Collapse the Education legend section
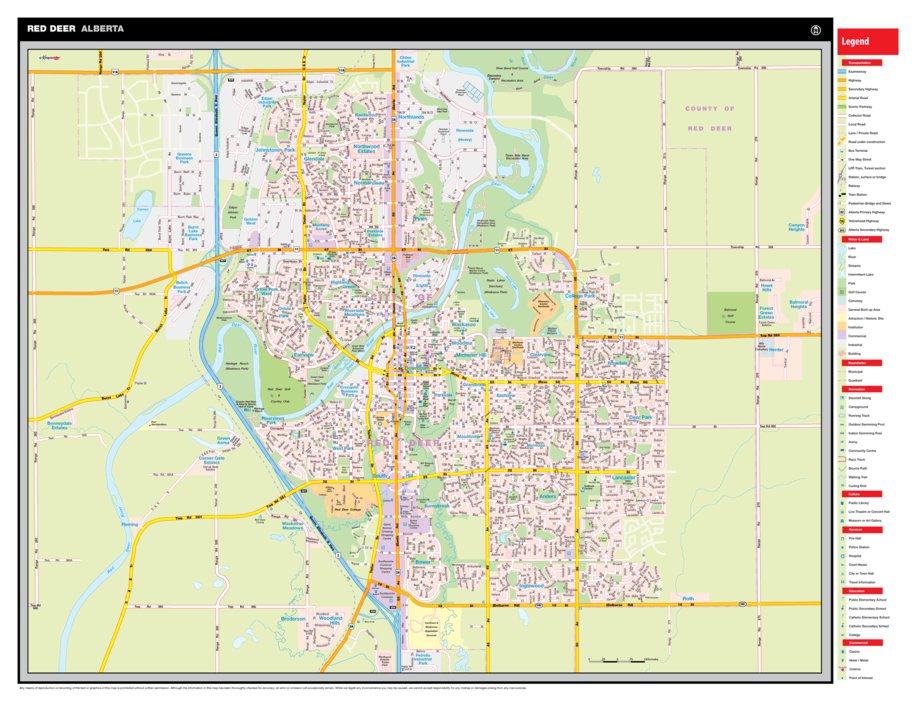This screenshot has width=916, height=703. tap(862, 593)
